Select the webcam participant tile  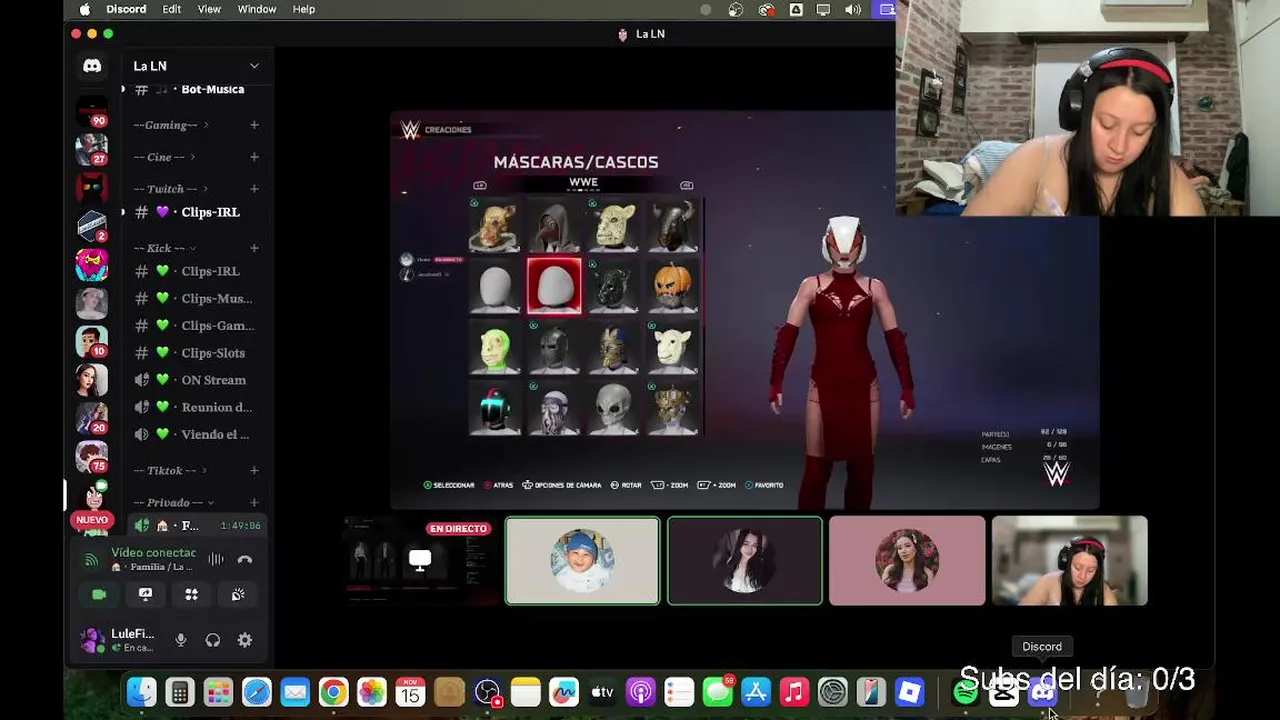click(x=1070, y=561)
